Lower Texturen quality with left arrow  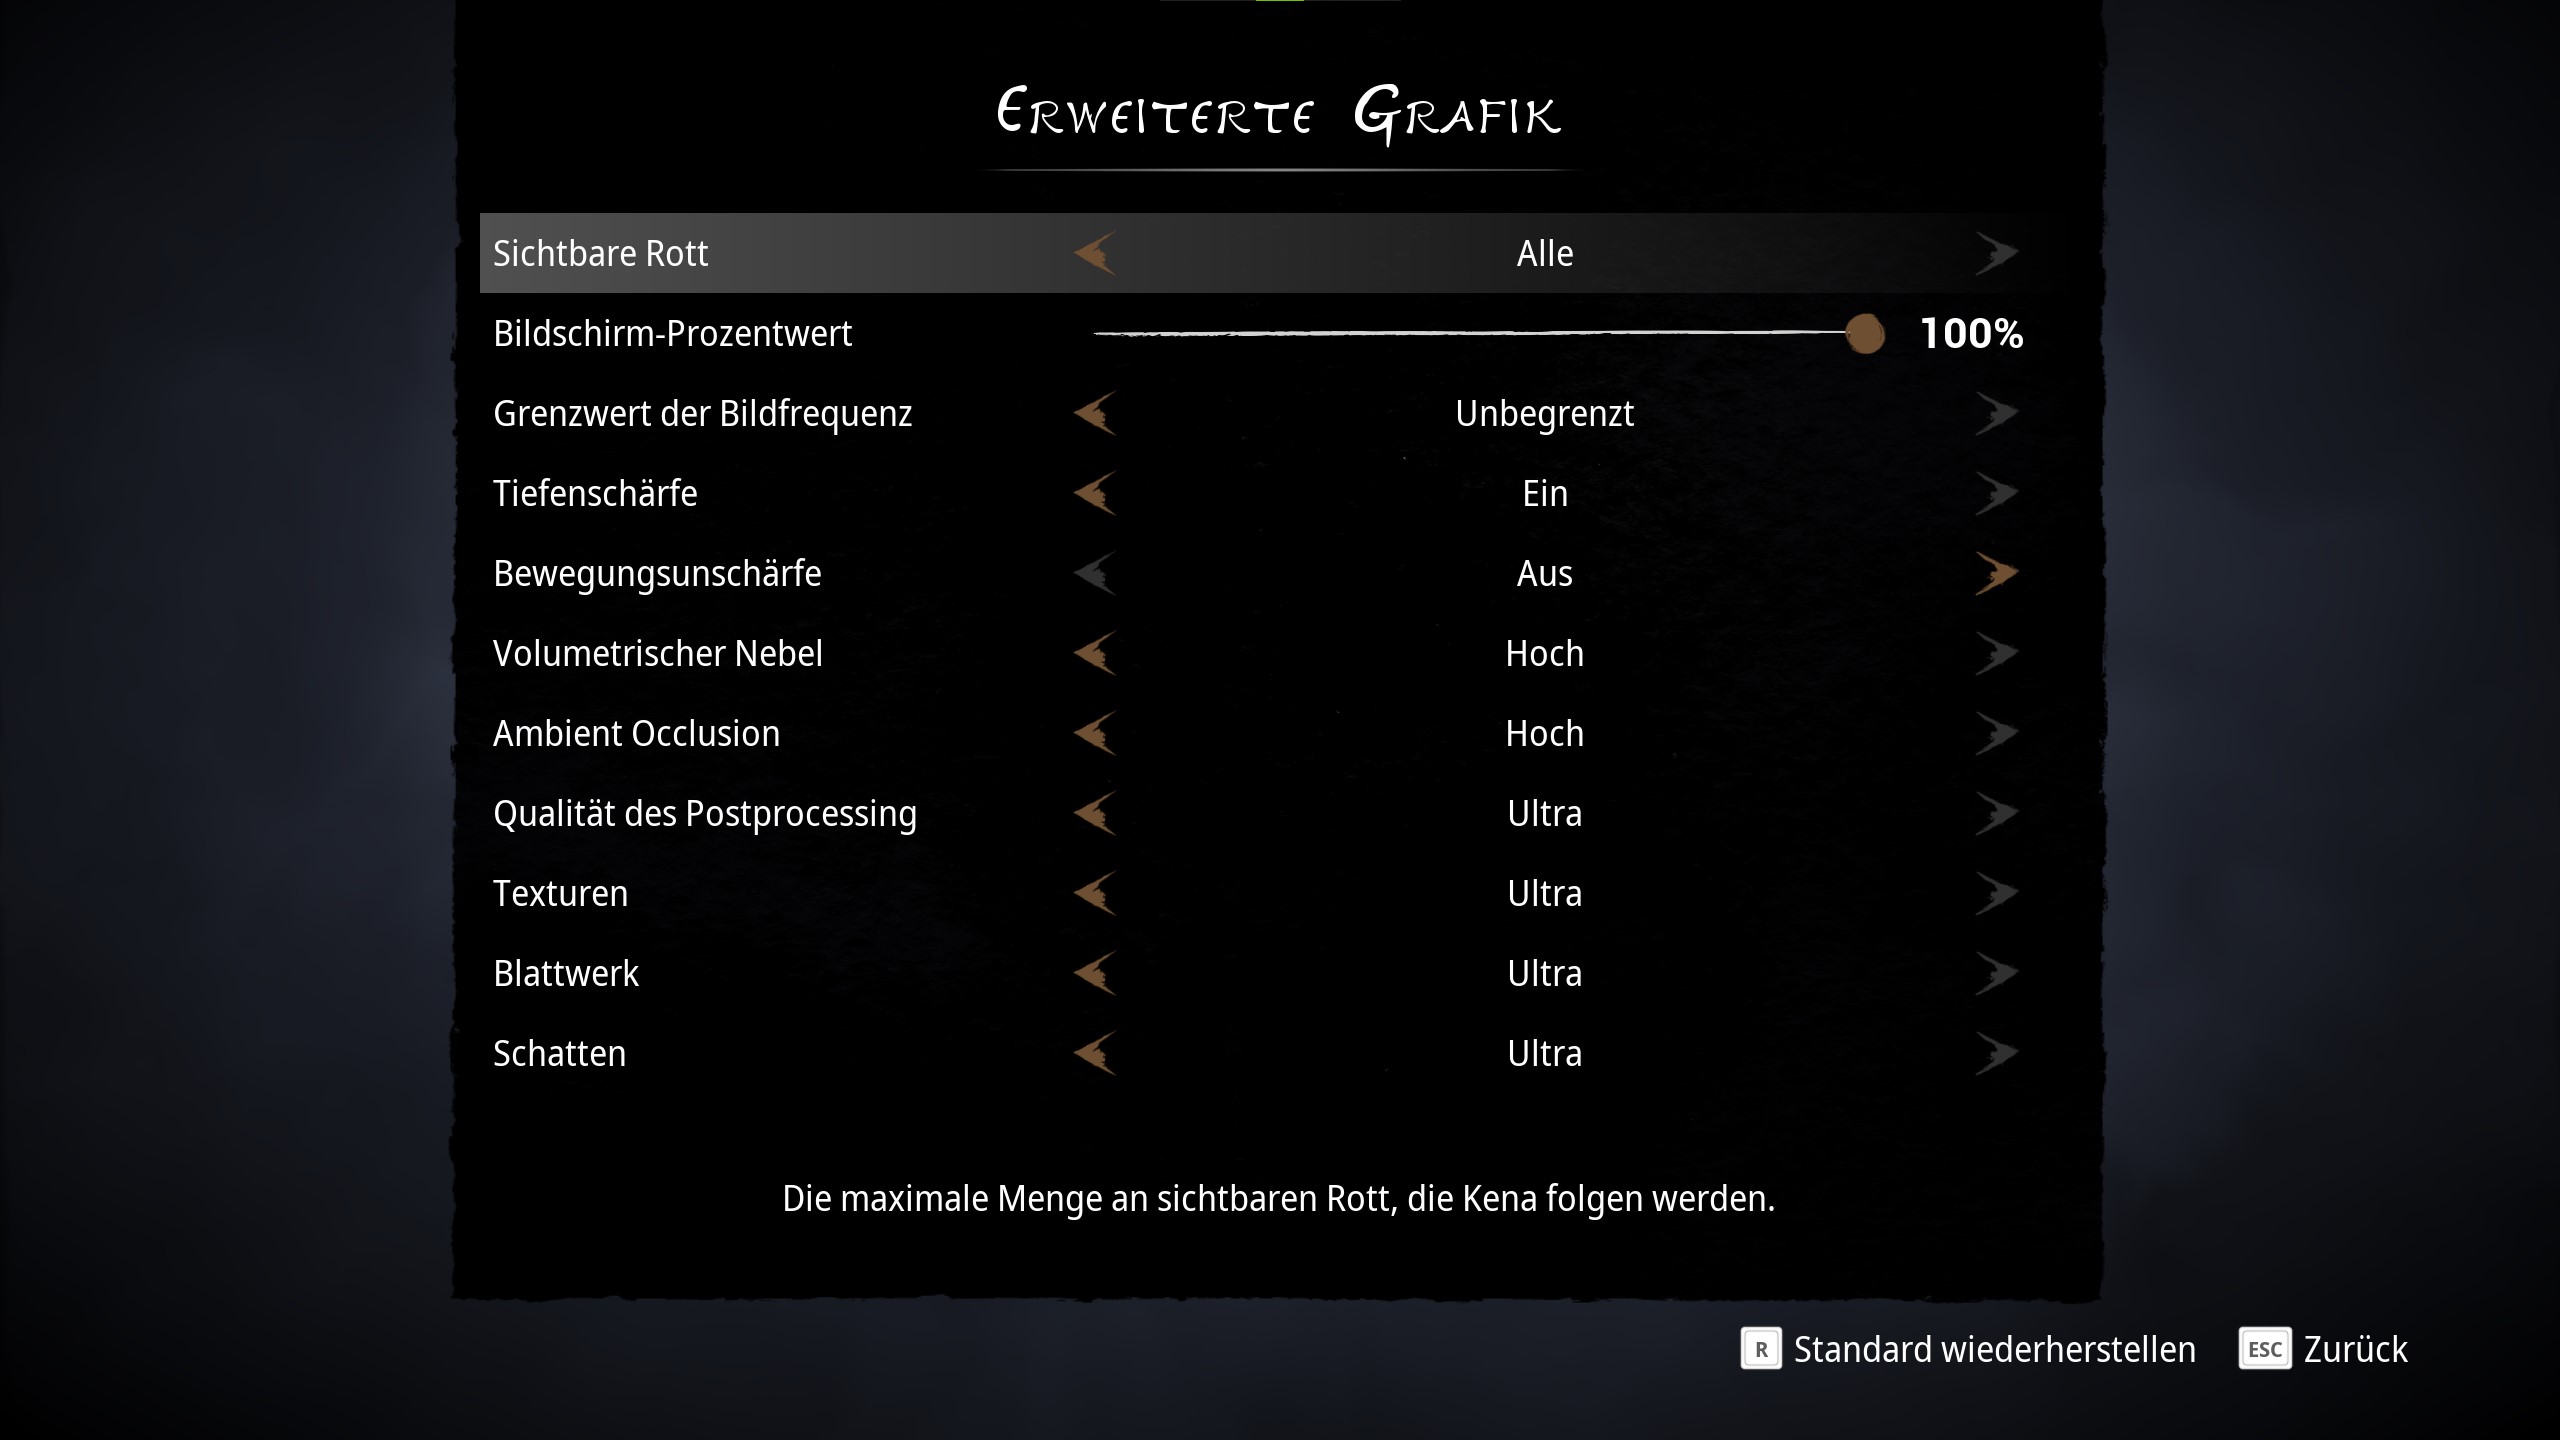tap(1095, 893)
